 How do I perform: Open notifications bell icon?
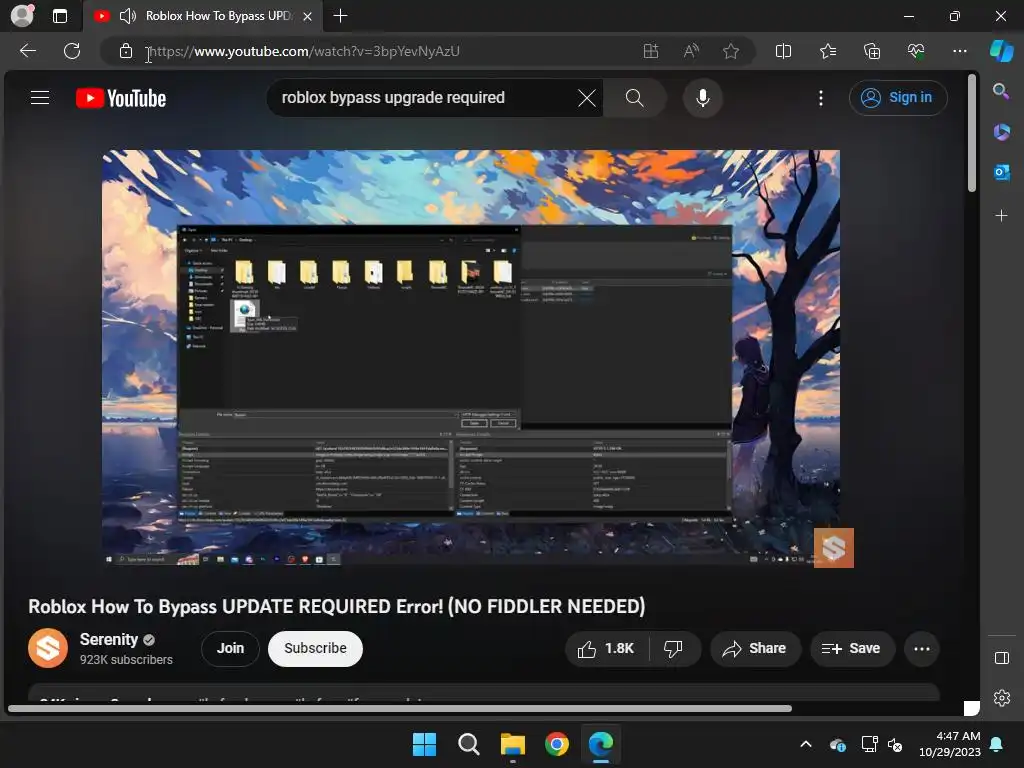point(997,744)
